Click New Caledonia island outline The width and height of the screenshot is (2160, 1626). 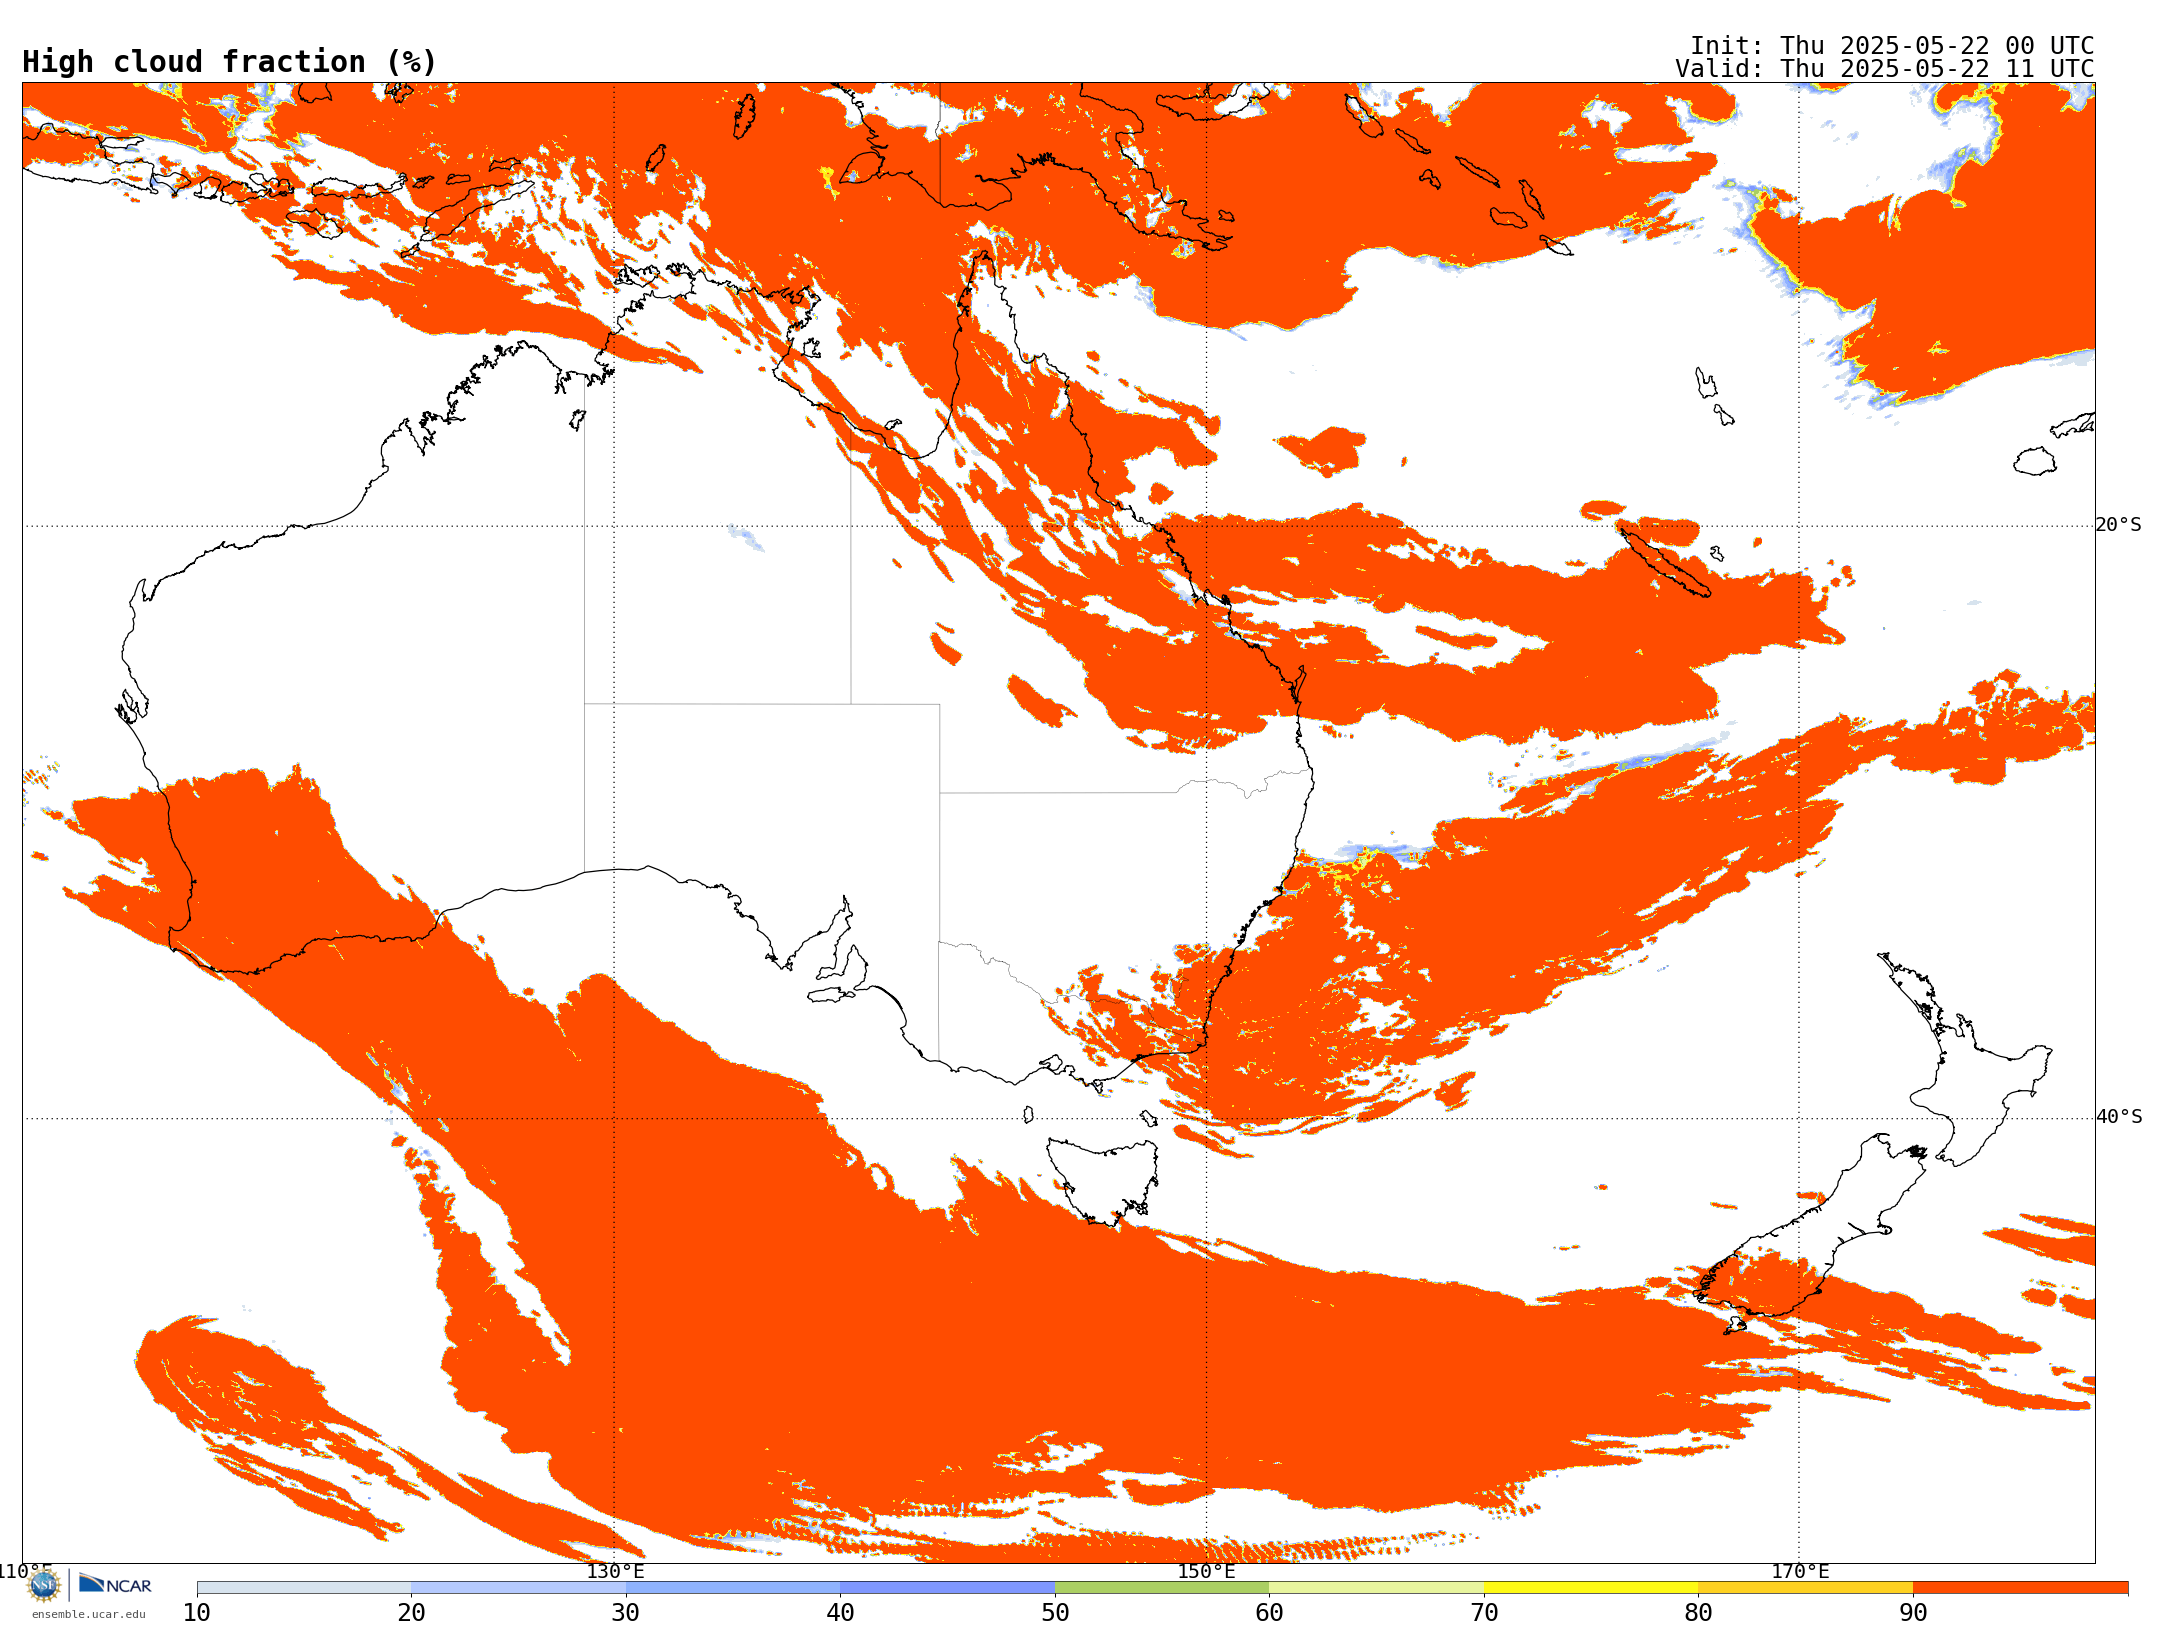[1665, 563]
